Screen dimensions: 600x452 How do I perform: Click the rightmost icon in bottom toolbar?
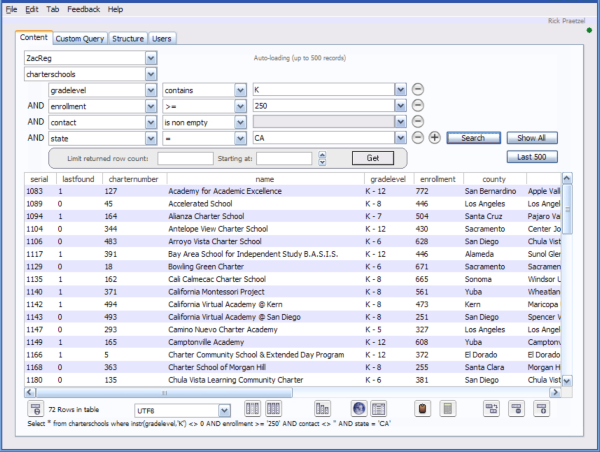542,409
